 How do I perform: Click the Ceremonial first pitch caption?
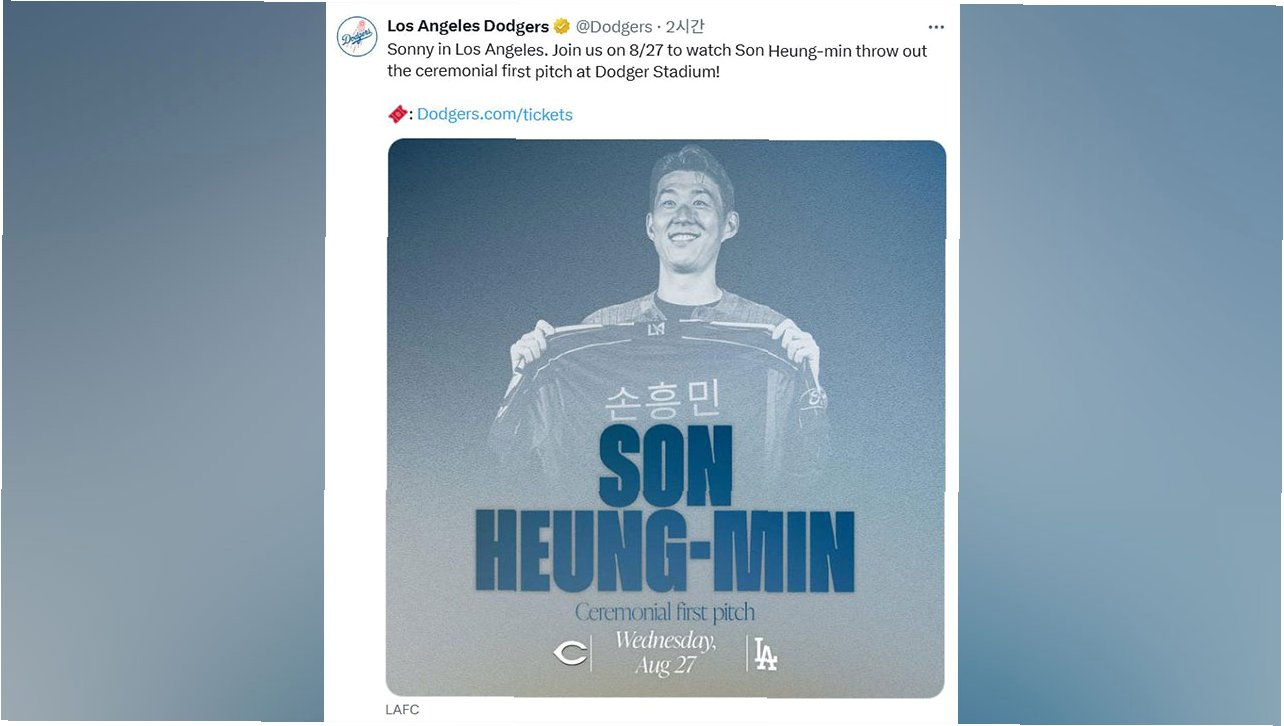664,612
